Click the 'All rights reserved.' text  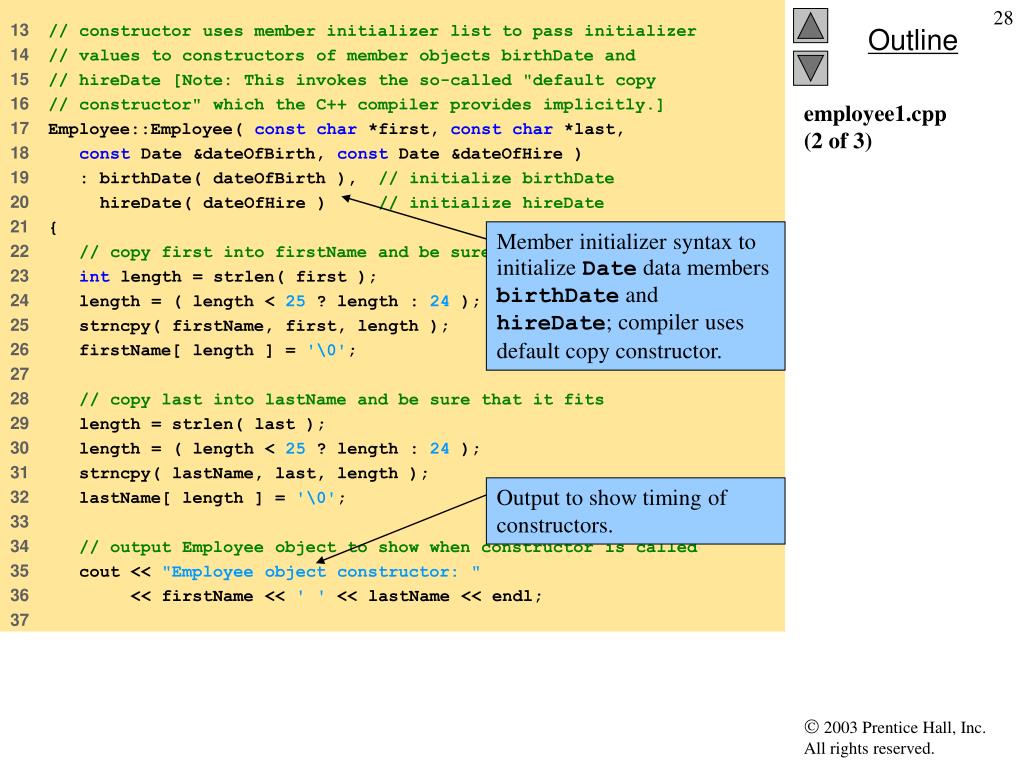(x=869, y=748)
